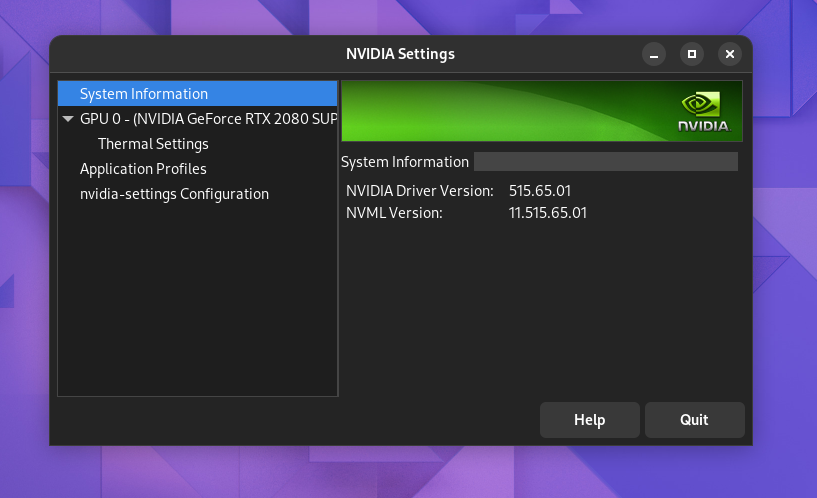Quit NVIDIA Settings with Quit button
Image resolution: width=817 pixels, height=498 pixels.
click(x=695, y=420)
